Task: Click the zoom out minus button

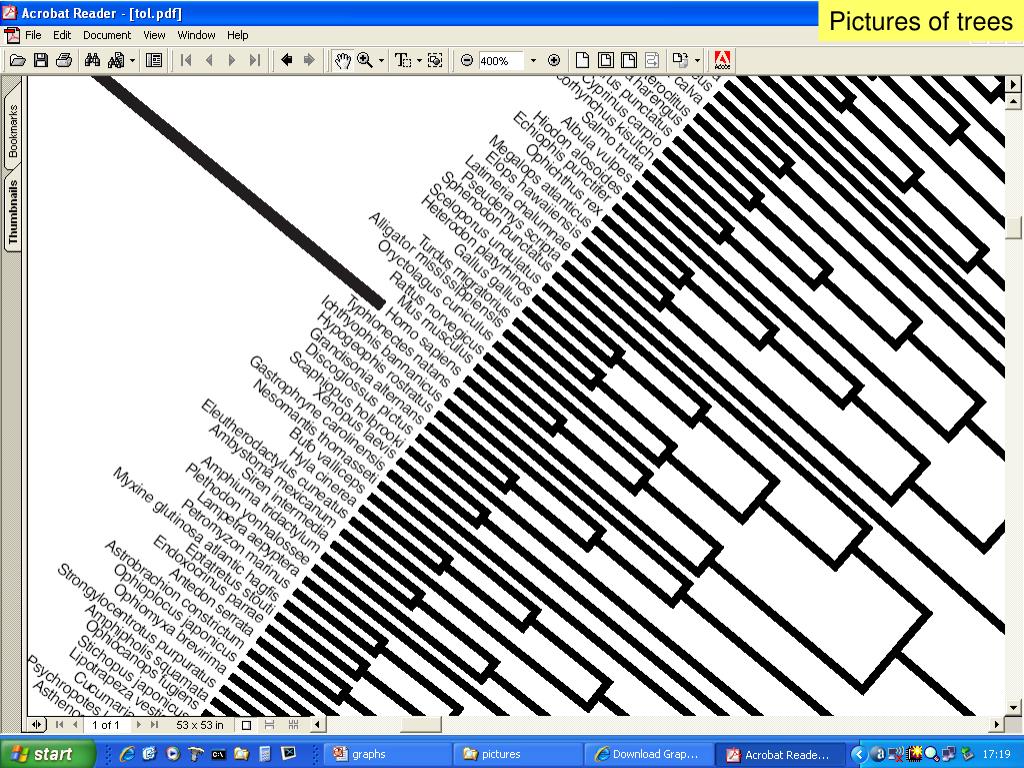Action: 466,61
